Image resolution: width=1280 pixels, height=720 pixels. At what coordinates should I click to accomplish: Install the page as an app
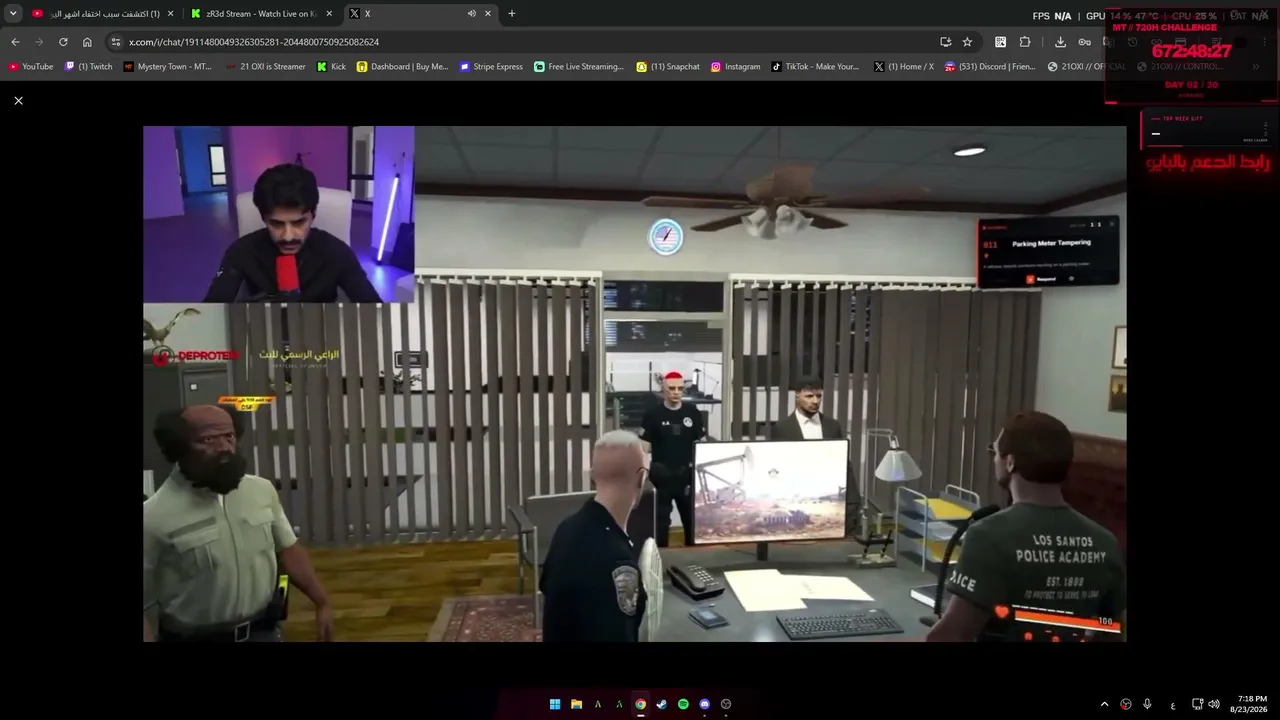tap(945, 42)
